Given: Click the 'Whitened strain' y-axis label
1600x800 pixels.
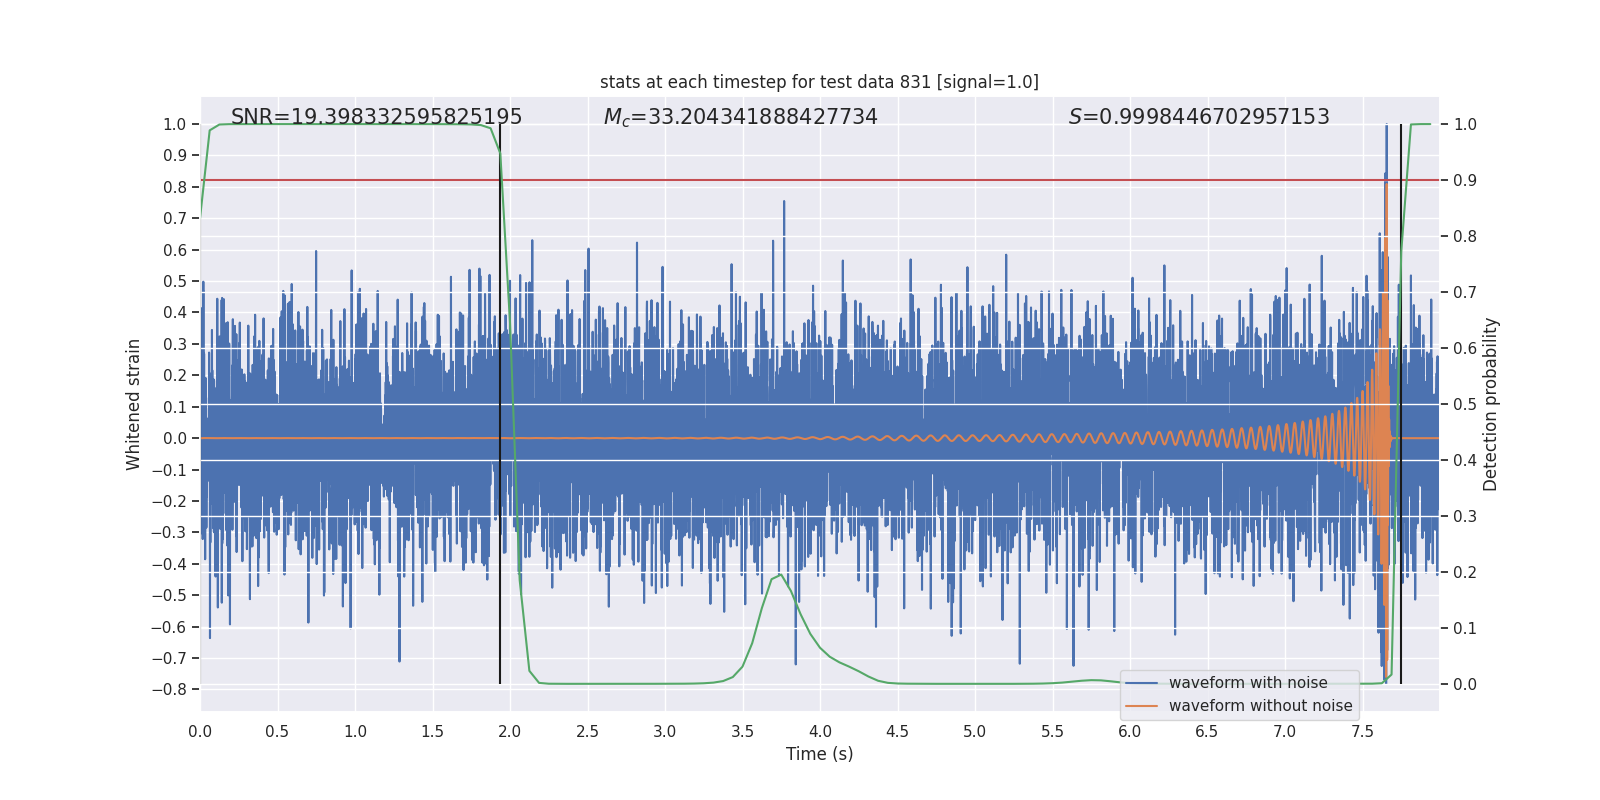Looking at the screenshot, I should 134,404.
